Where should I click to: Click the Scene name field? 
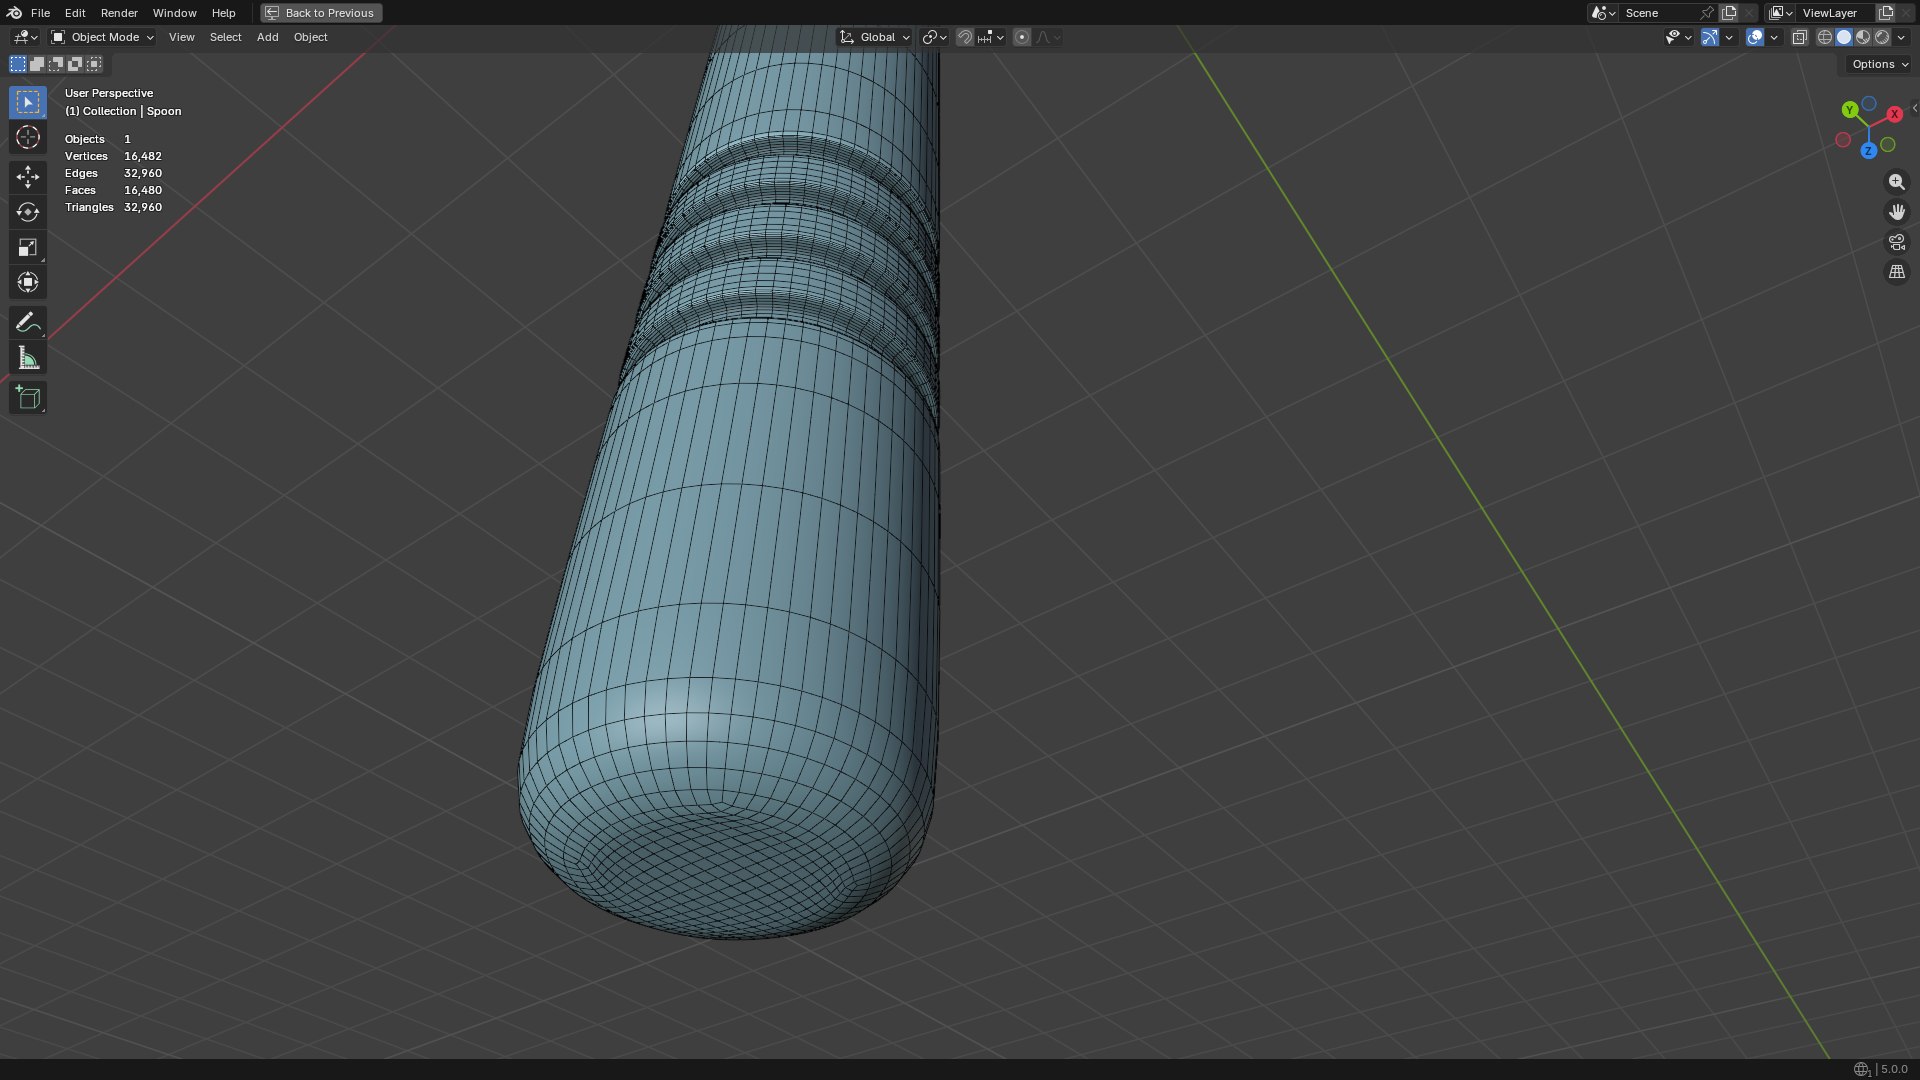pyautogui.click(x=1659, y=13)
